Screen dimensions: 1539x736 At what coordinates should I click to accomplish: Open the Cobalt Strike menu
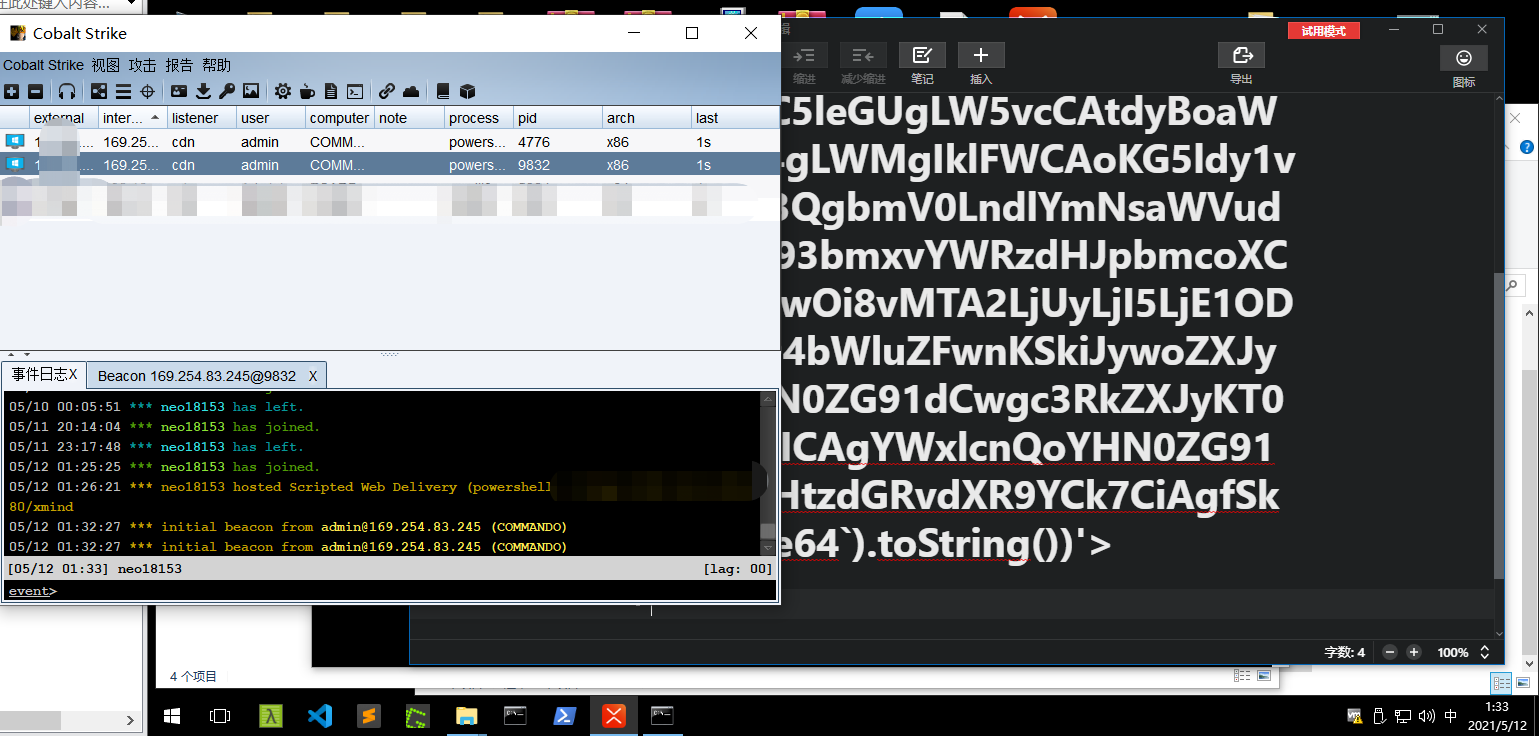click(43, 65)
